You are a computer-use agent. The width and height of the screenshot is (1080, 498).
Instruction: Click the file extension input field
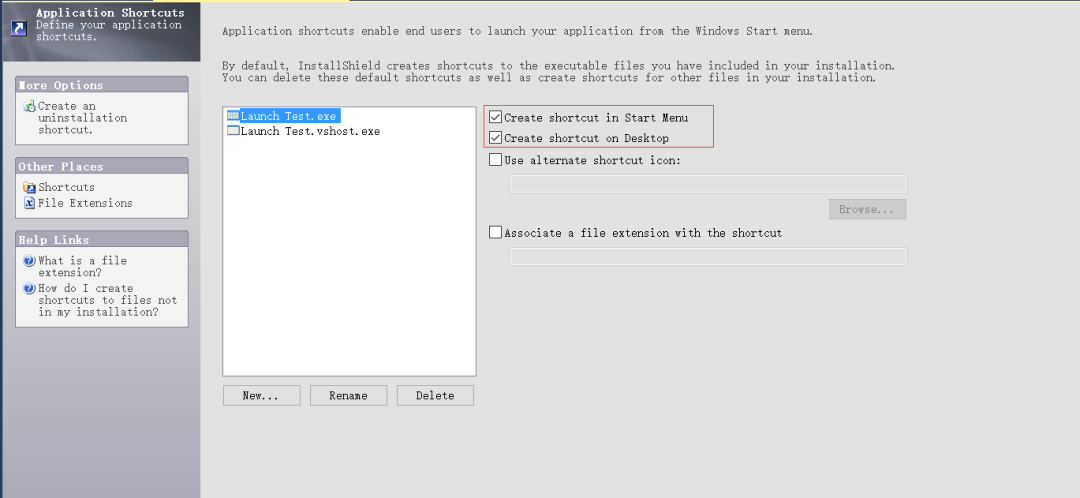coord(708,257)
